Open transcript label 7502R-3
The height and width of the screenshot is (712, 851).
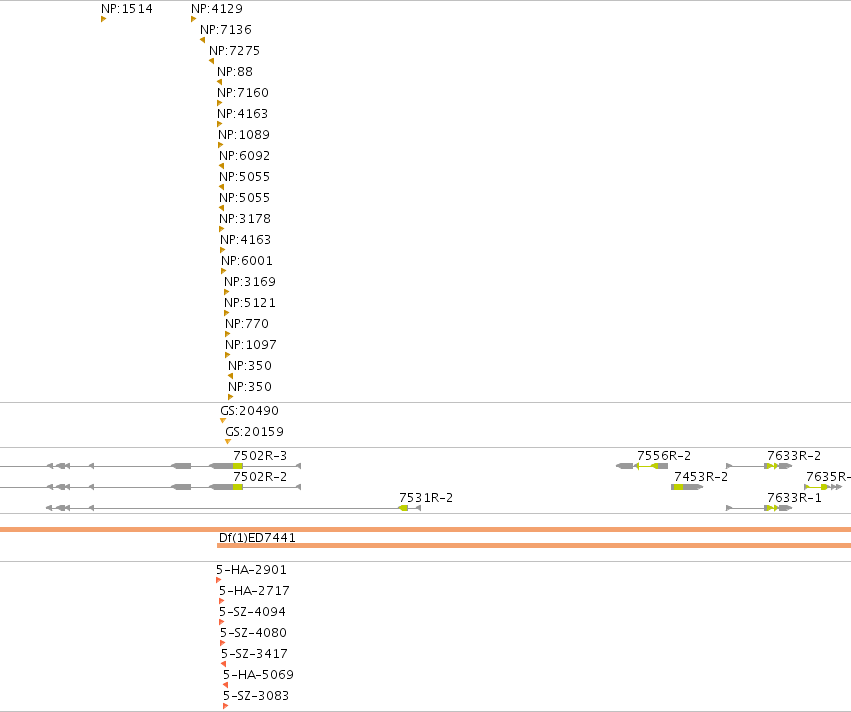pos(260,456)
